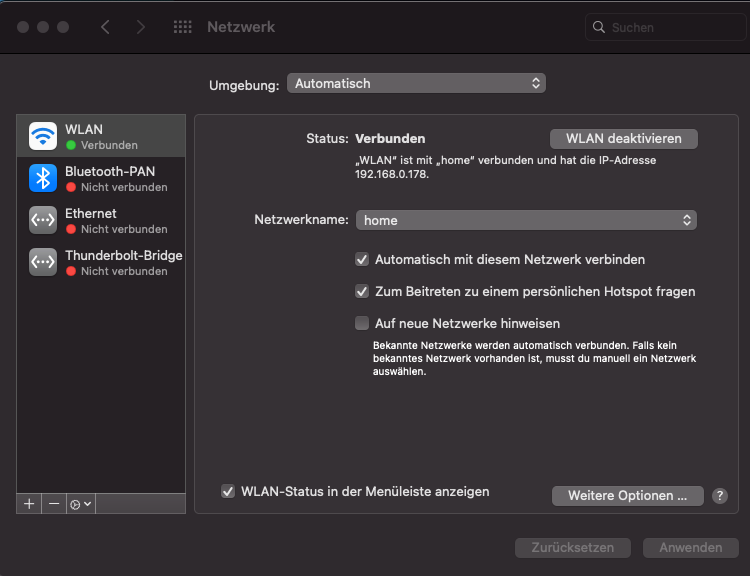
Task: Open the help question mark button
Action: (720, 496)
